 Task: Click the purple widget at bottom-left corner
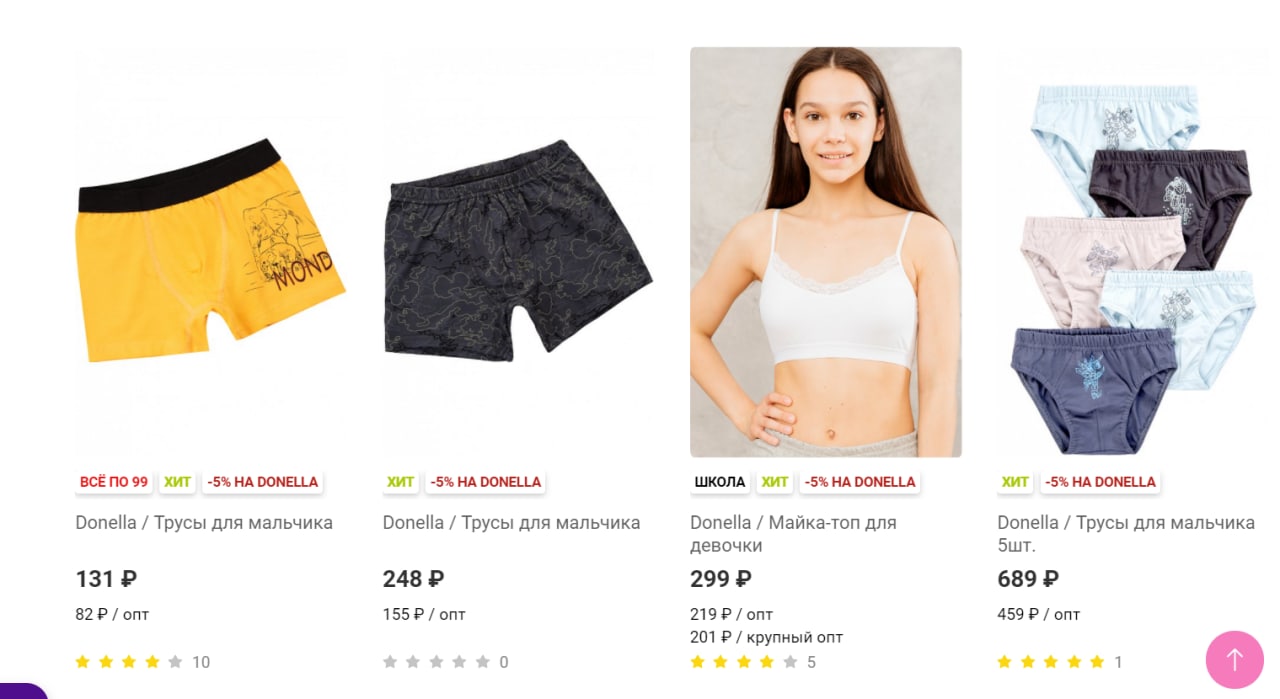pos(22,691)
